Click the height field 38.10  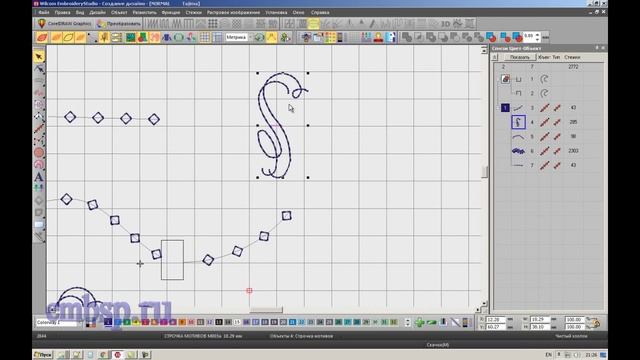pos(541,327)
